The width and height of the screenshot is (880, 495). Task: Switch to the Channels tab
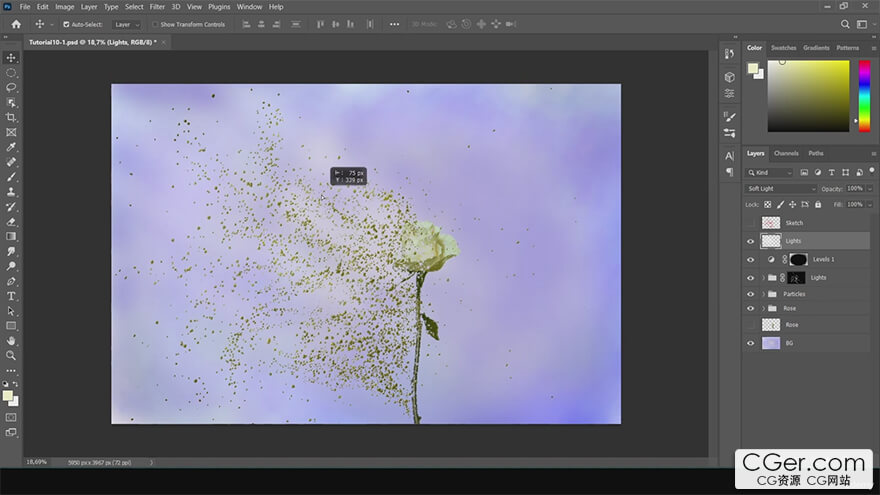pos(786,153)
